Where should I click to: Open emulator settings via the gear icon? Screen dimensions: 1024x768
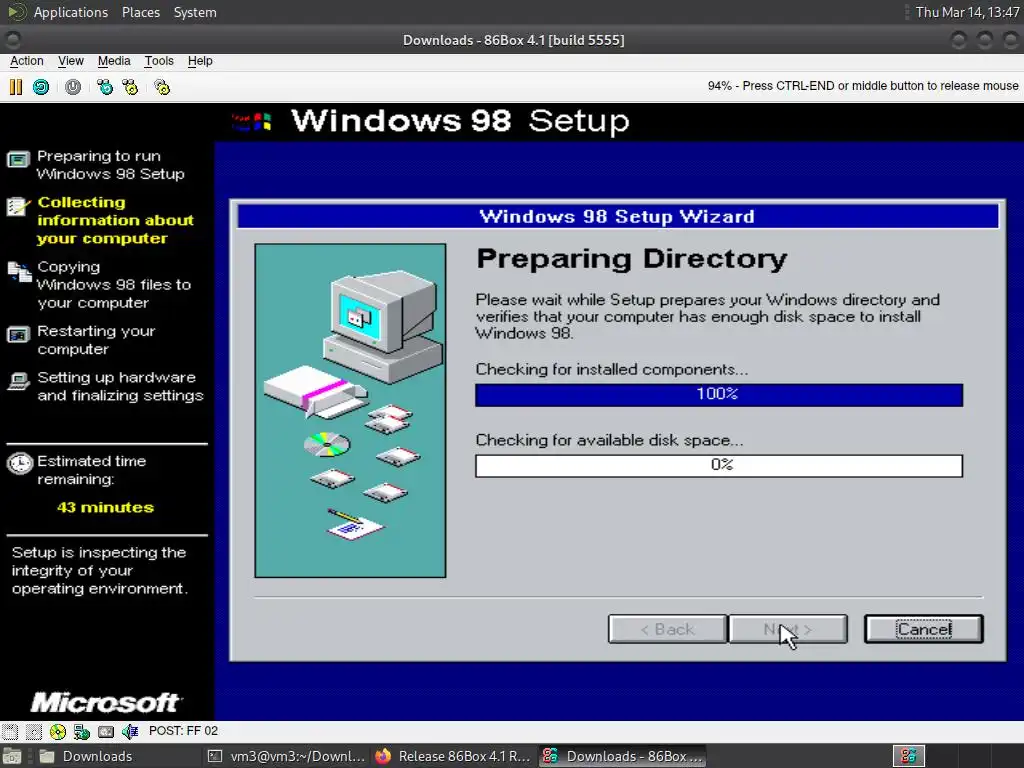click(x=162, y=87)
